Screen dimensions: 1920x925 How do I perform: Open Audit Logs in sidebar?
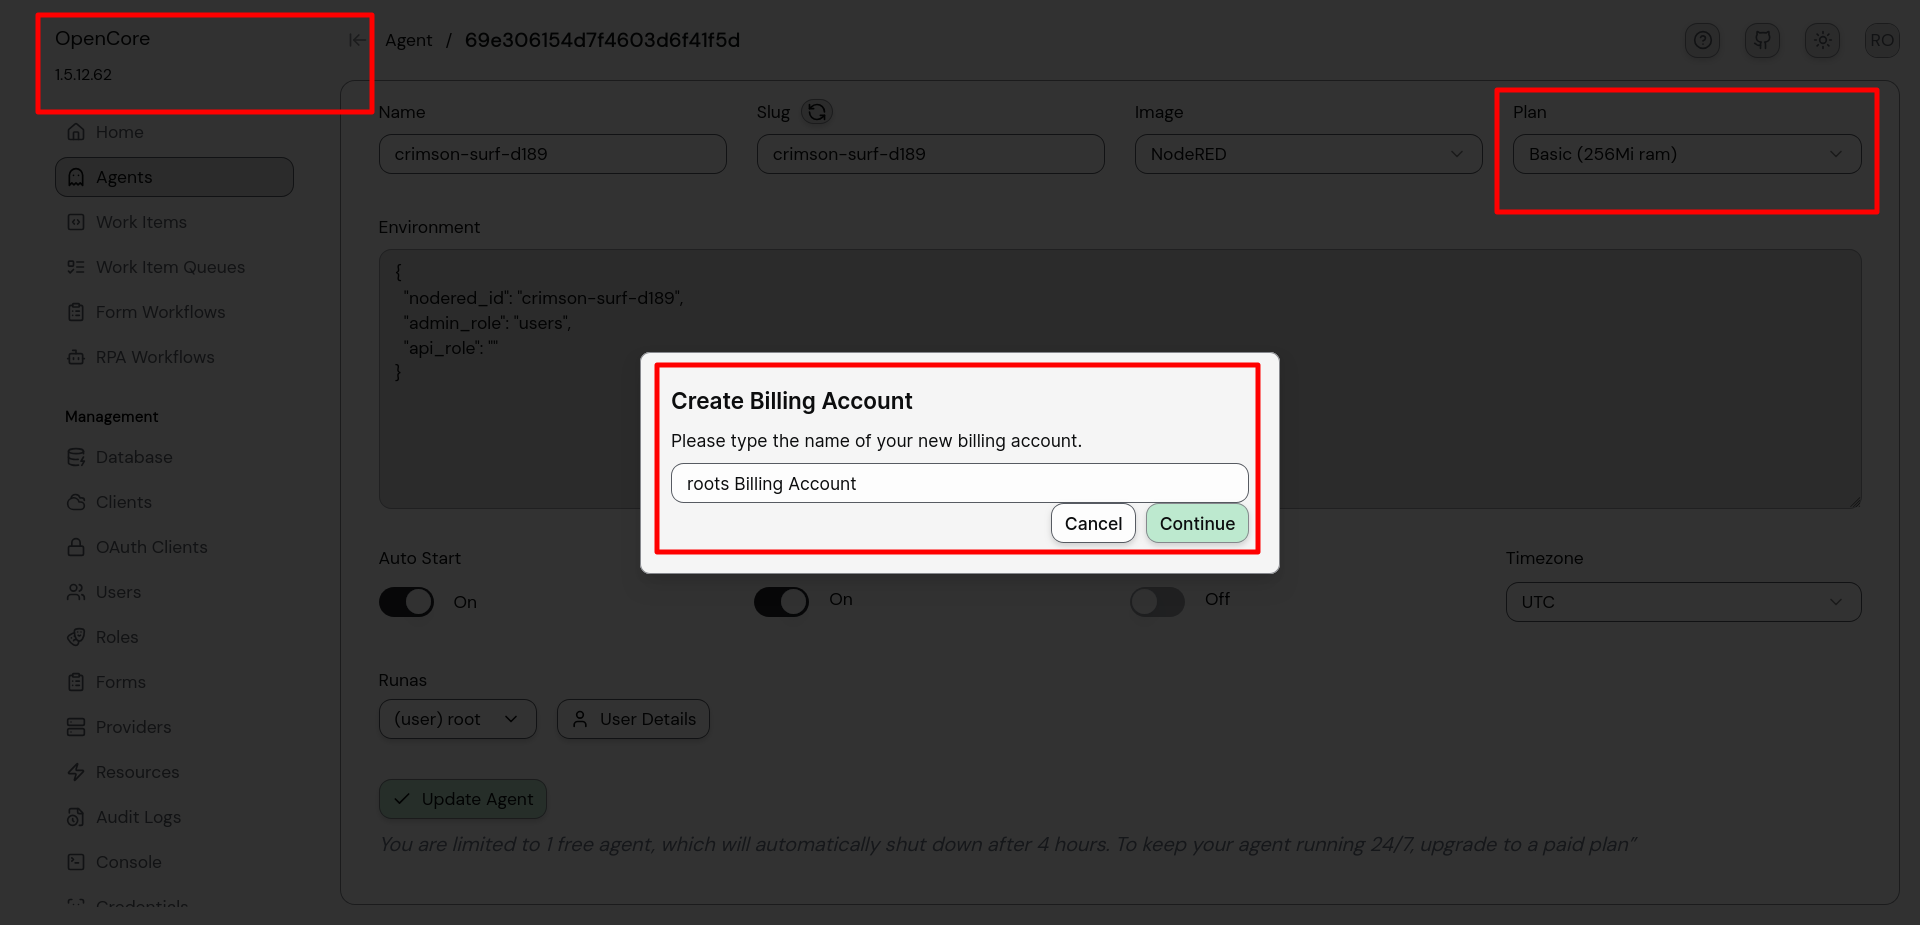138,817
